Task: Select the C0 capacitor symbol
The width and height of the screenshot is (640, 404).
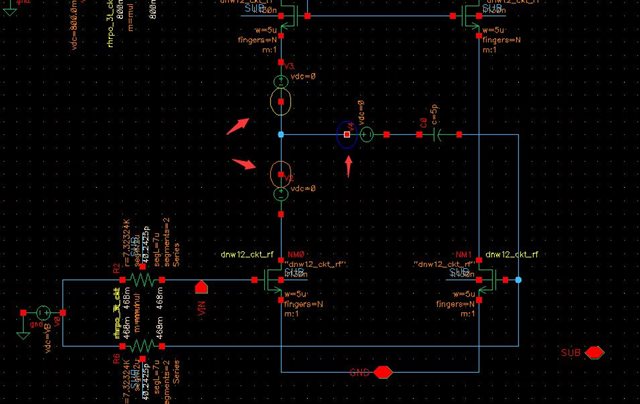Action: [437, 134]
